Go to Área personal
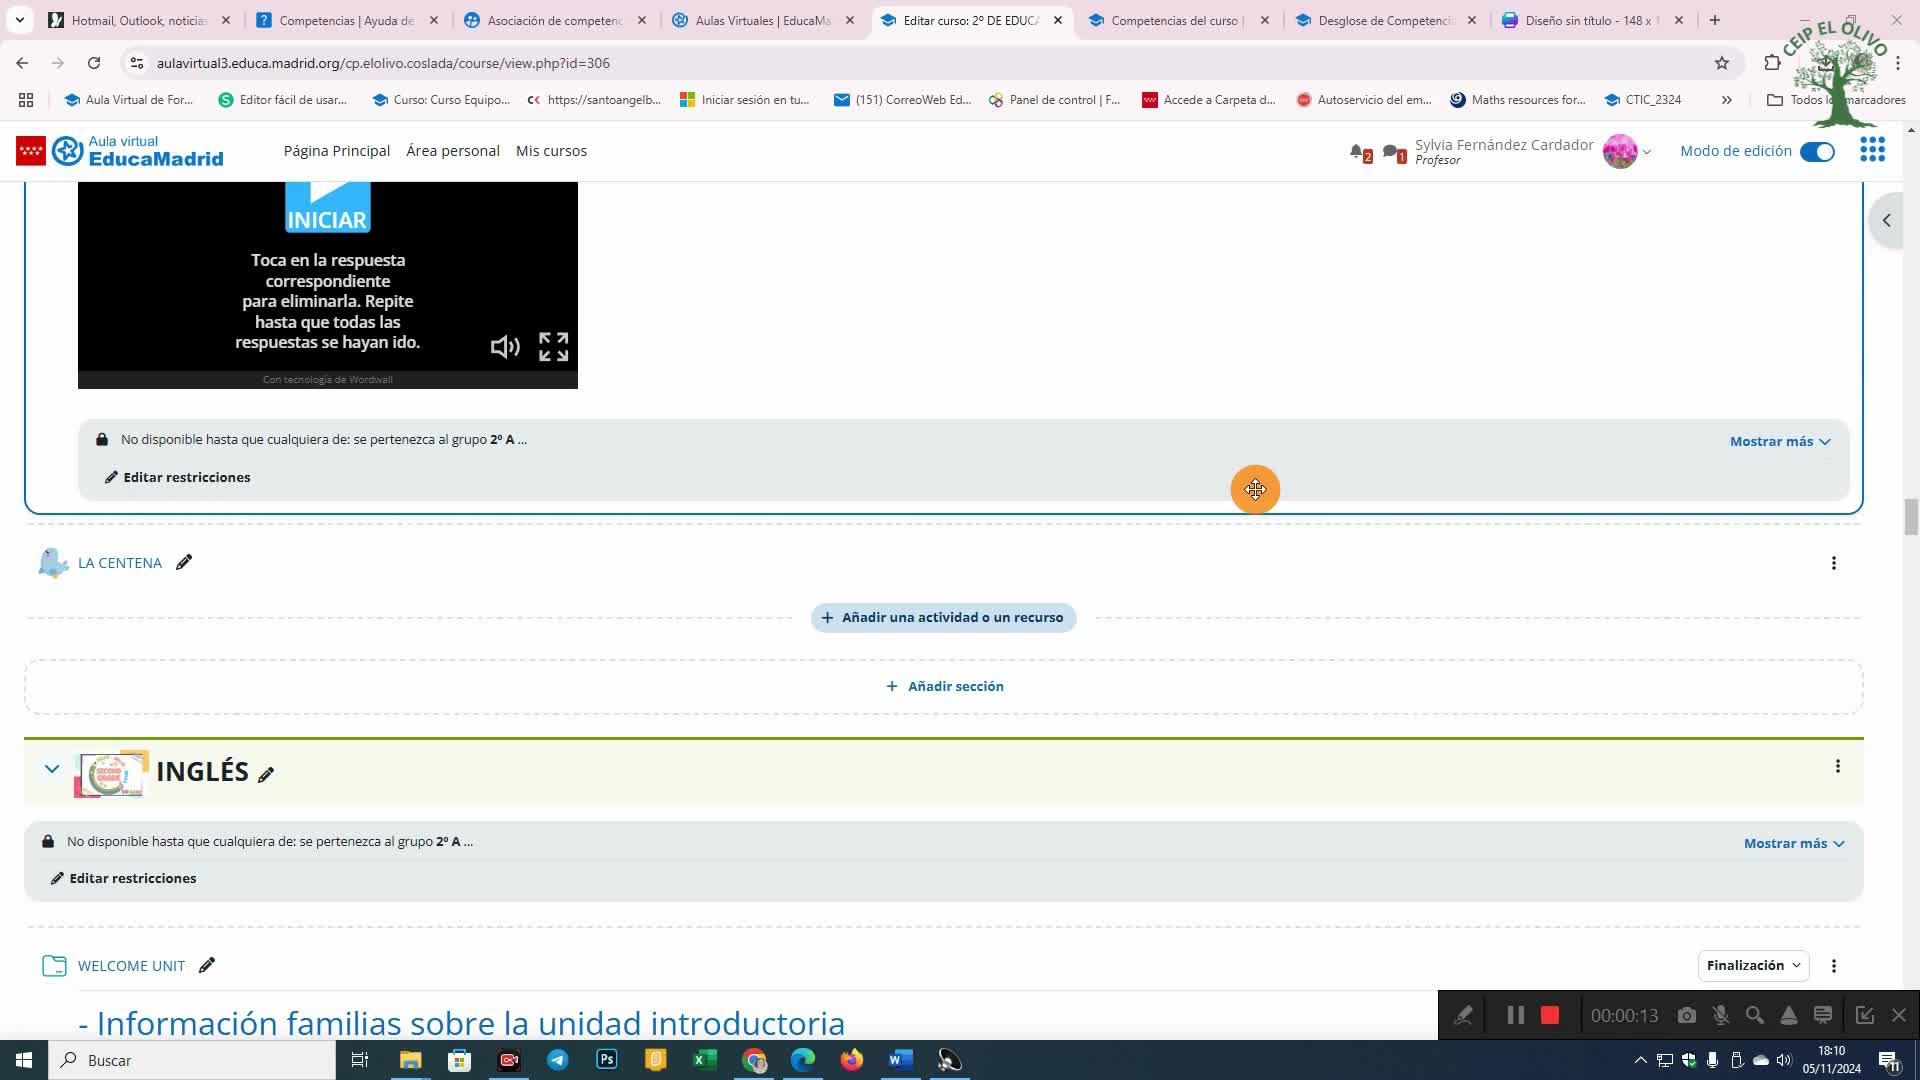 pyautogui.click(x=452, y=151)
